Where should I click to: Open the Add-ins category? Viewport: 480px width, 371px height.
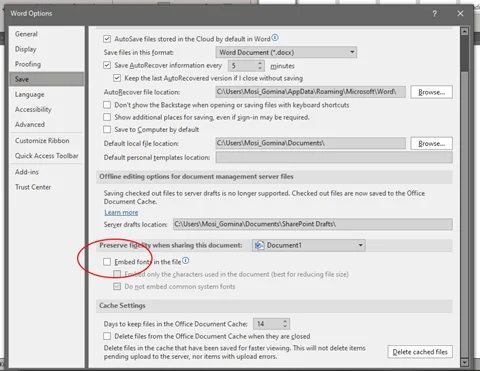tap(47, 172)
